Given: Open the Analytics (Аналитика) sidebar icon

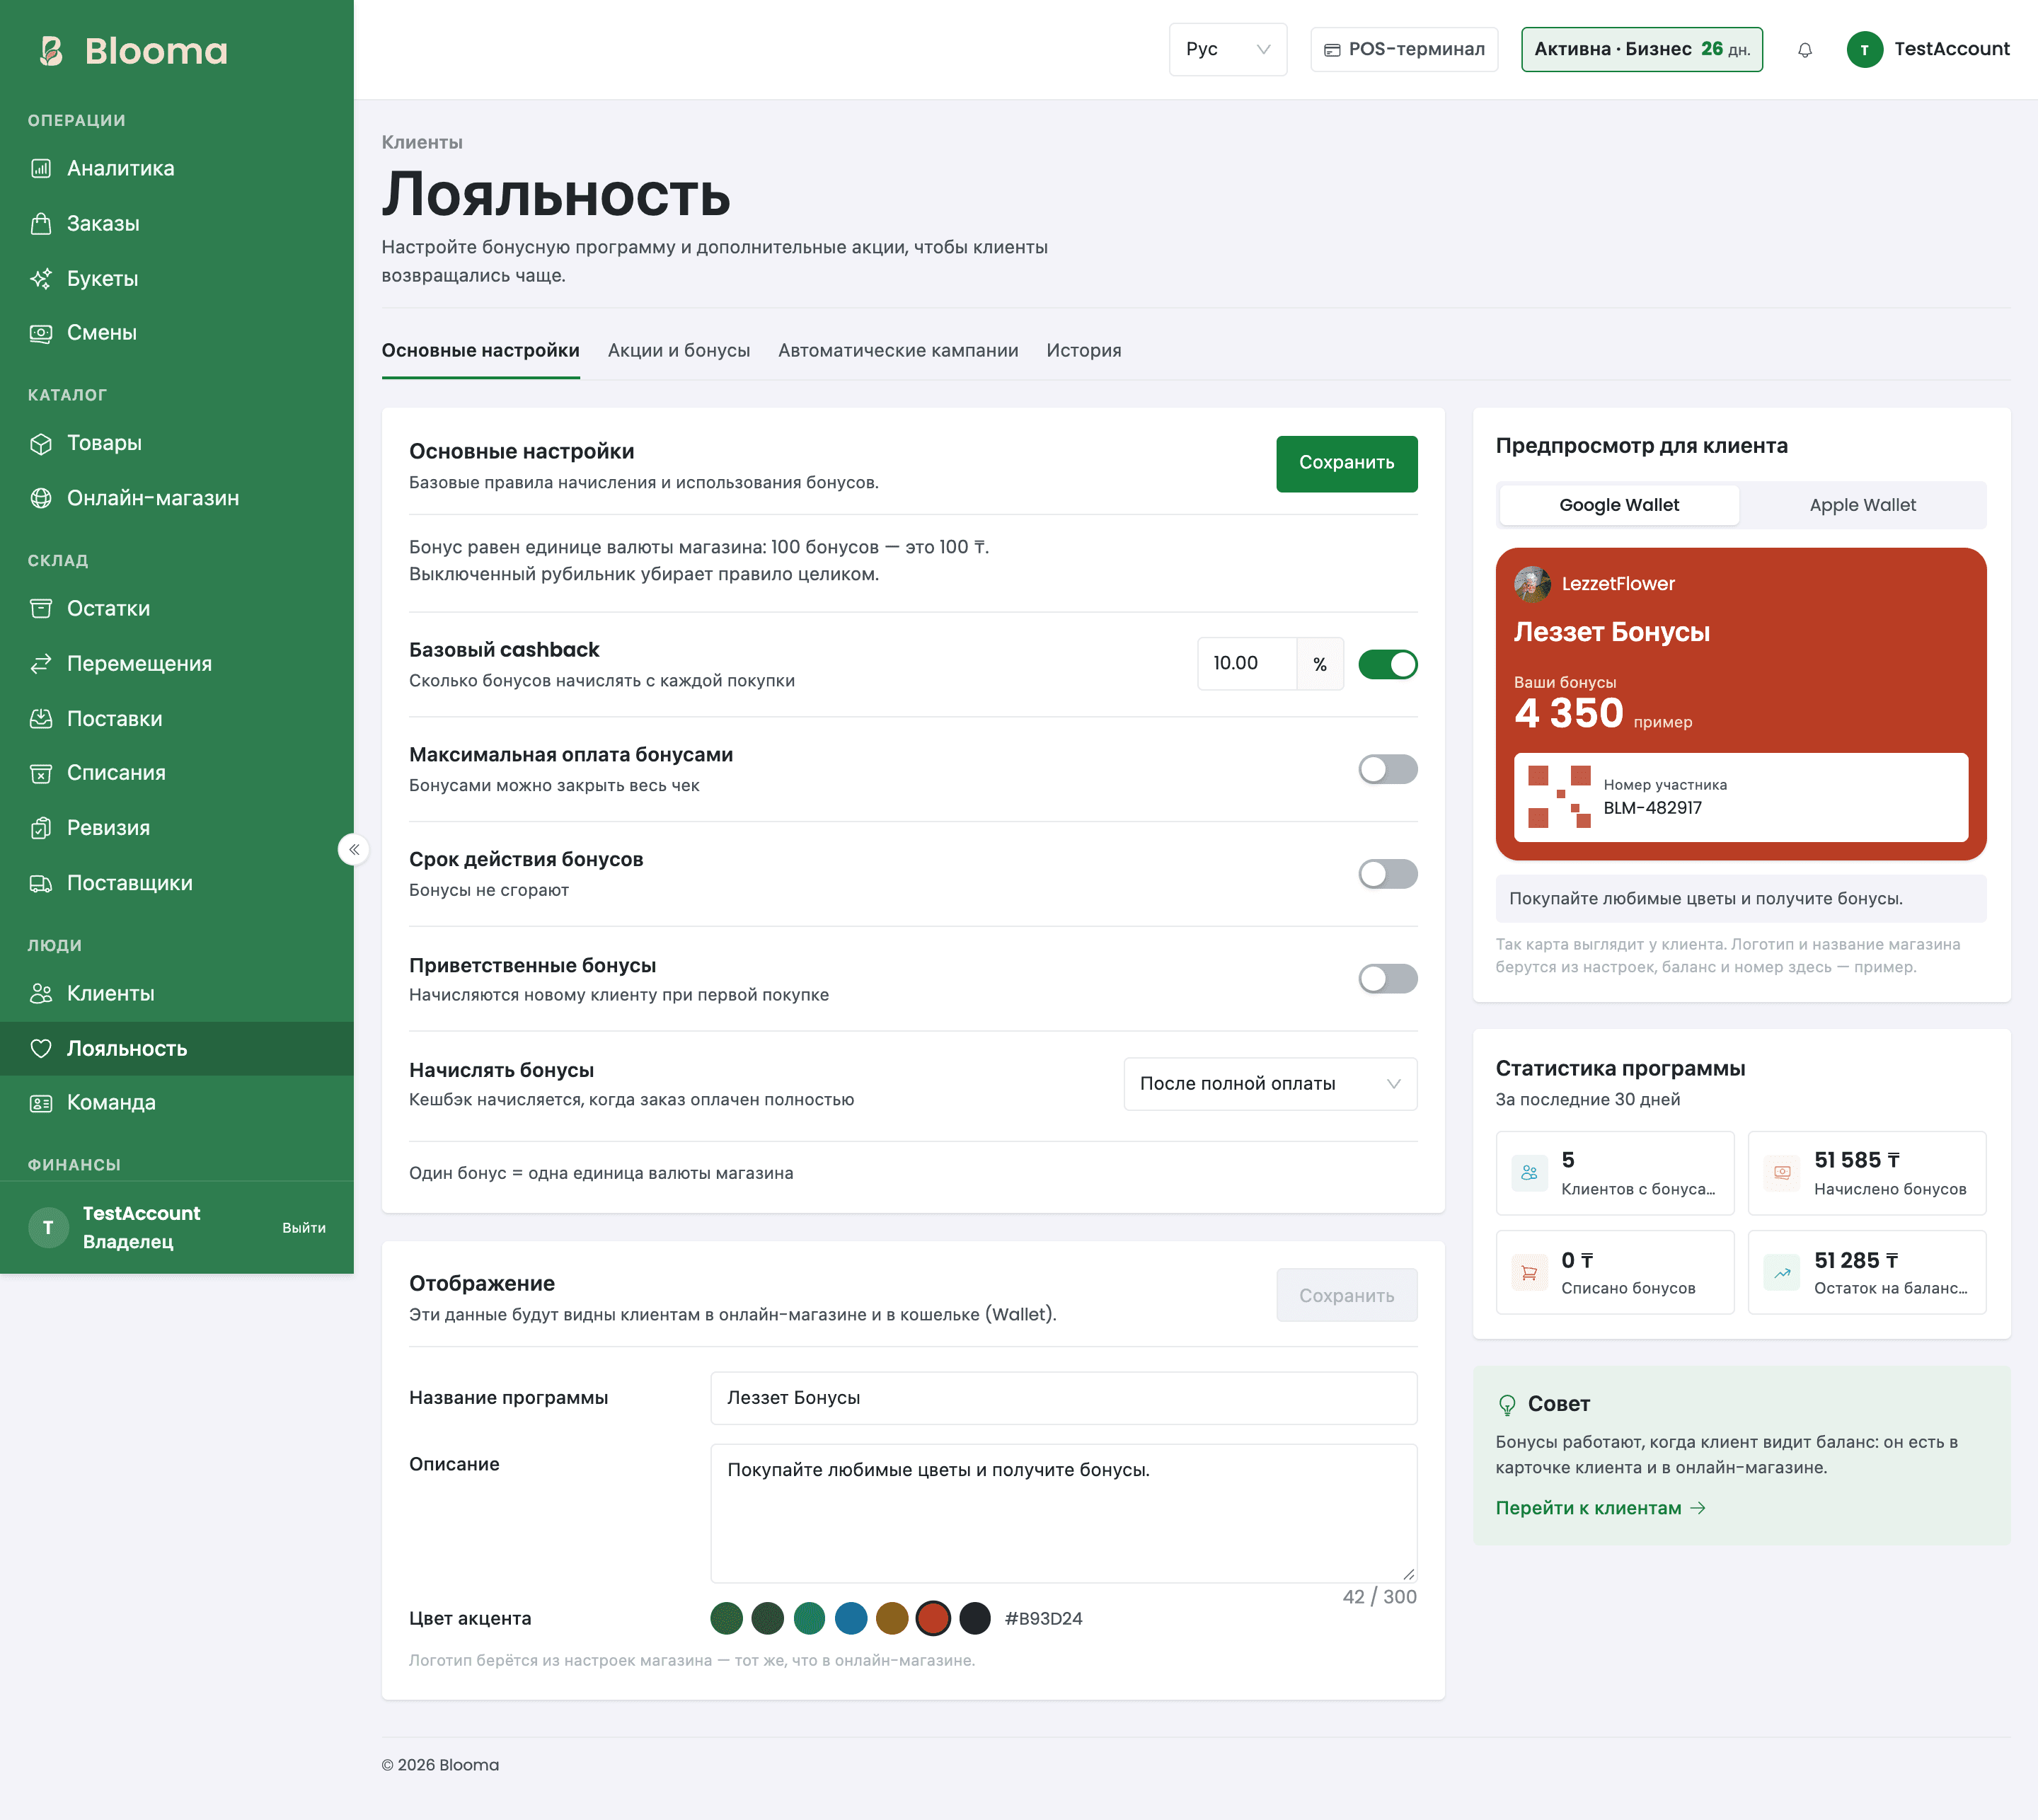Looking at the screenshot, I should 41,168.
